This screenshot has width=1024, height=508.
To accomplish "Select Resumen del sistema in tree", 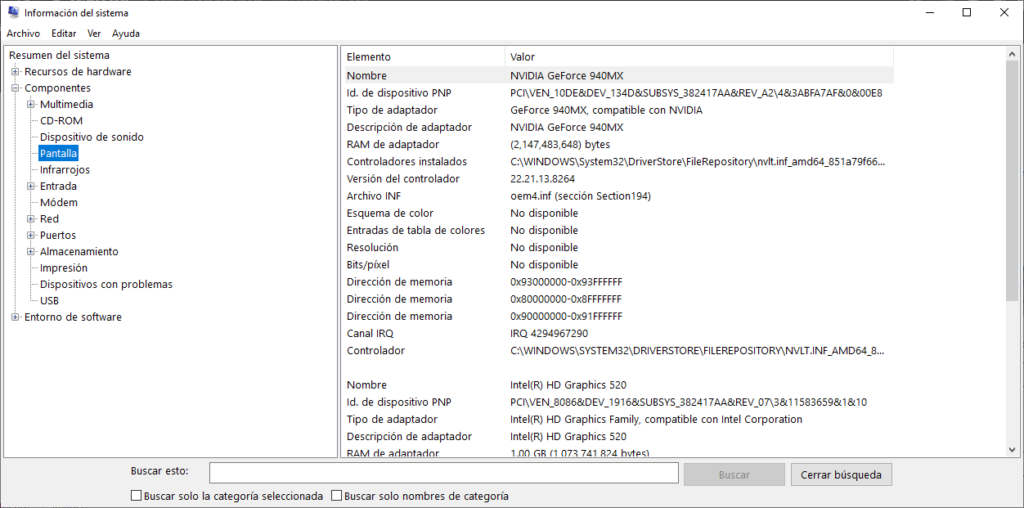I will point(59,56).
